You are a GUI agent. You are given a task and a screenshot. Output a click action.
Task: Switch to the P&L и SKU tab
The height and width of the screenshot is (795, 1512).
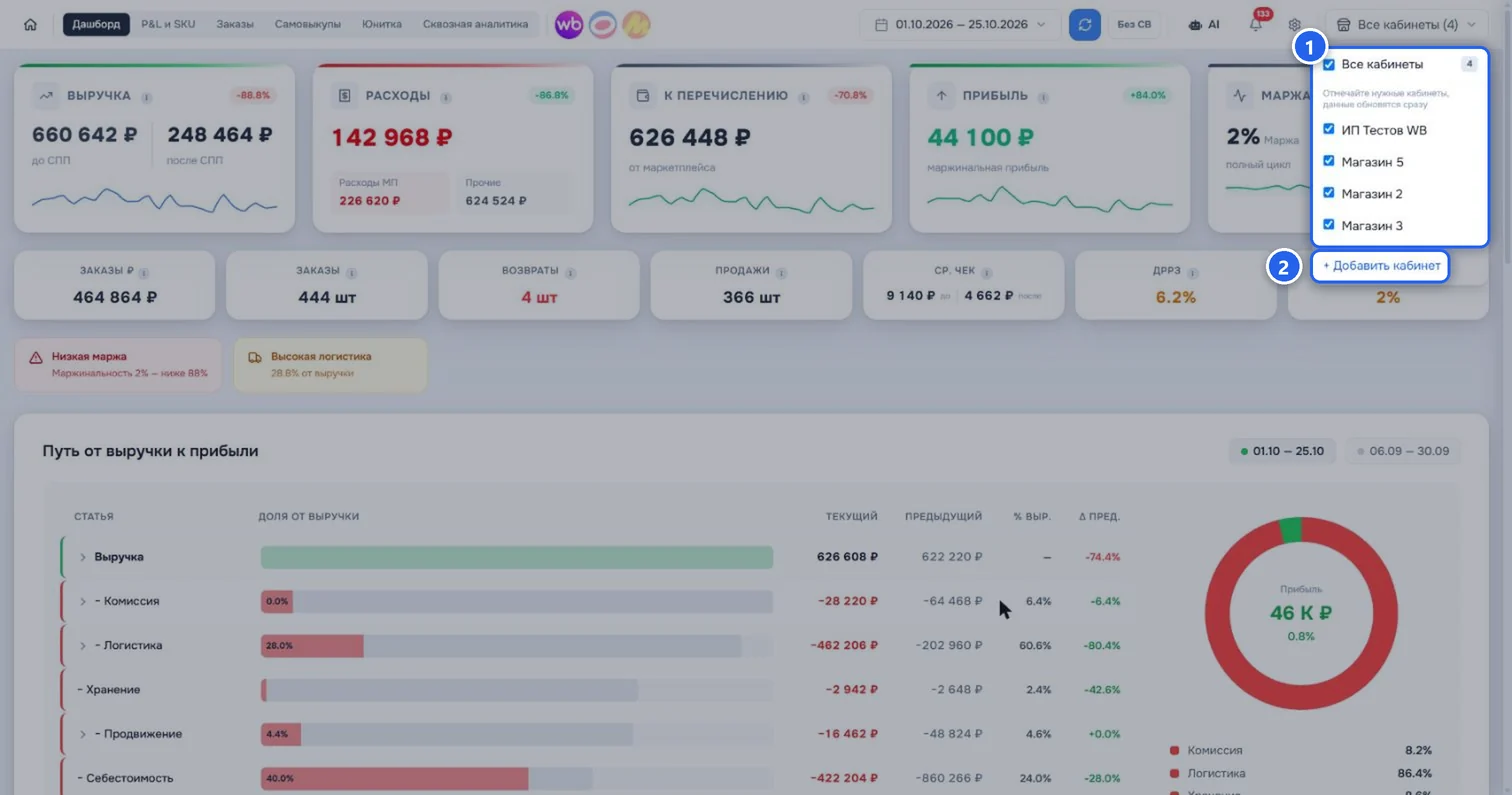(x=168, y=24)
